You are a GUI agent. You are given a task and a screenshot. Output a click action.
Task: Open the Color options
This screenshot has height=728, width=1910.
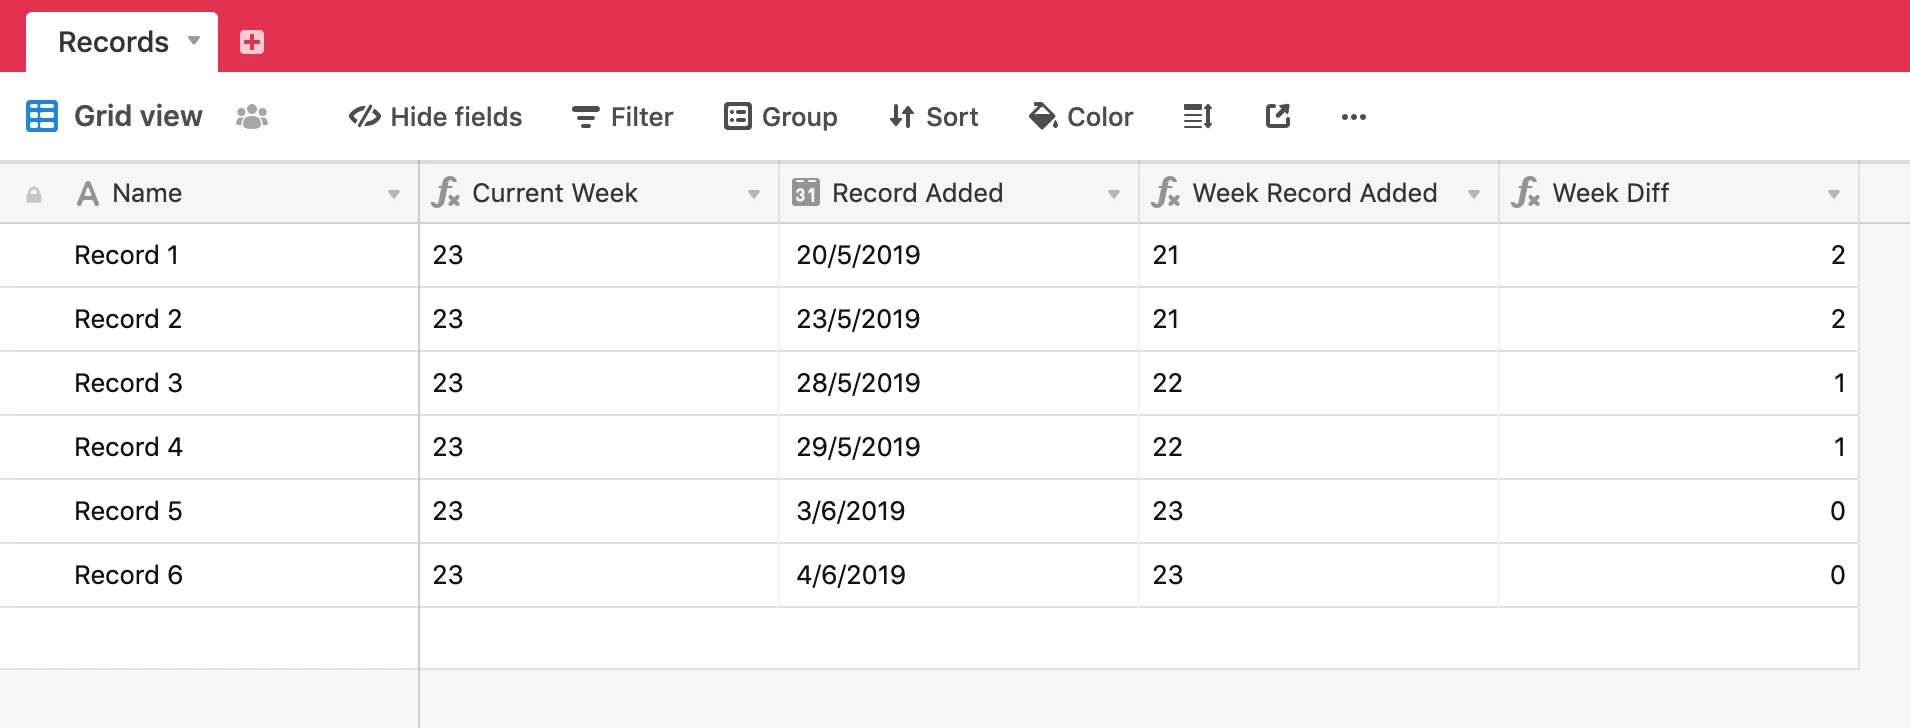click(x=1081, y=117)
